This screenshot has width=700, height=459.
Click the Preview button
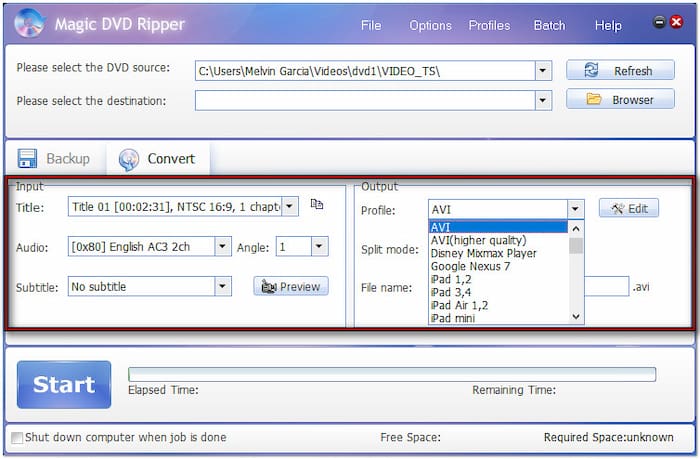pos(291,286)
